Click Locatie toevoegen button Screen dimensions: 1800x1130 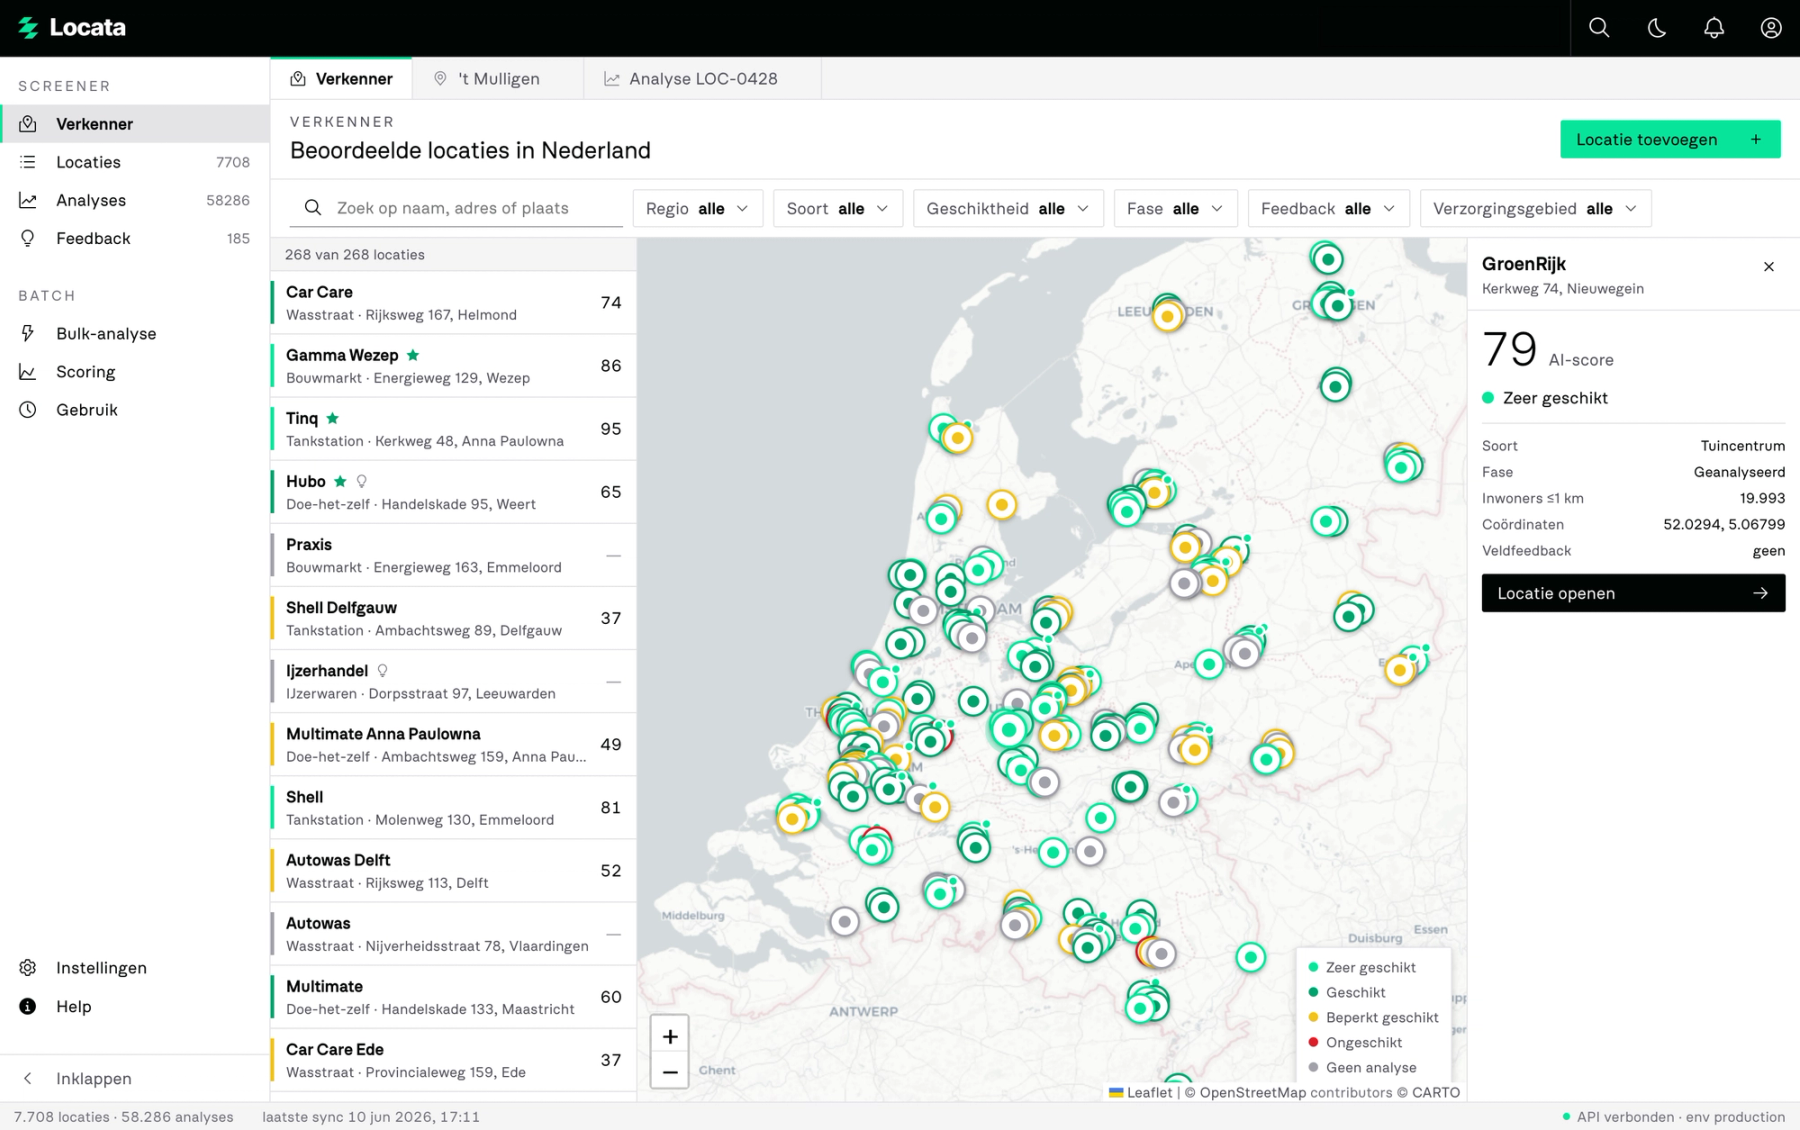click(1670, 139)
